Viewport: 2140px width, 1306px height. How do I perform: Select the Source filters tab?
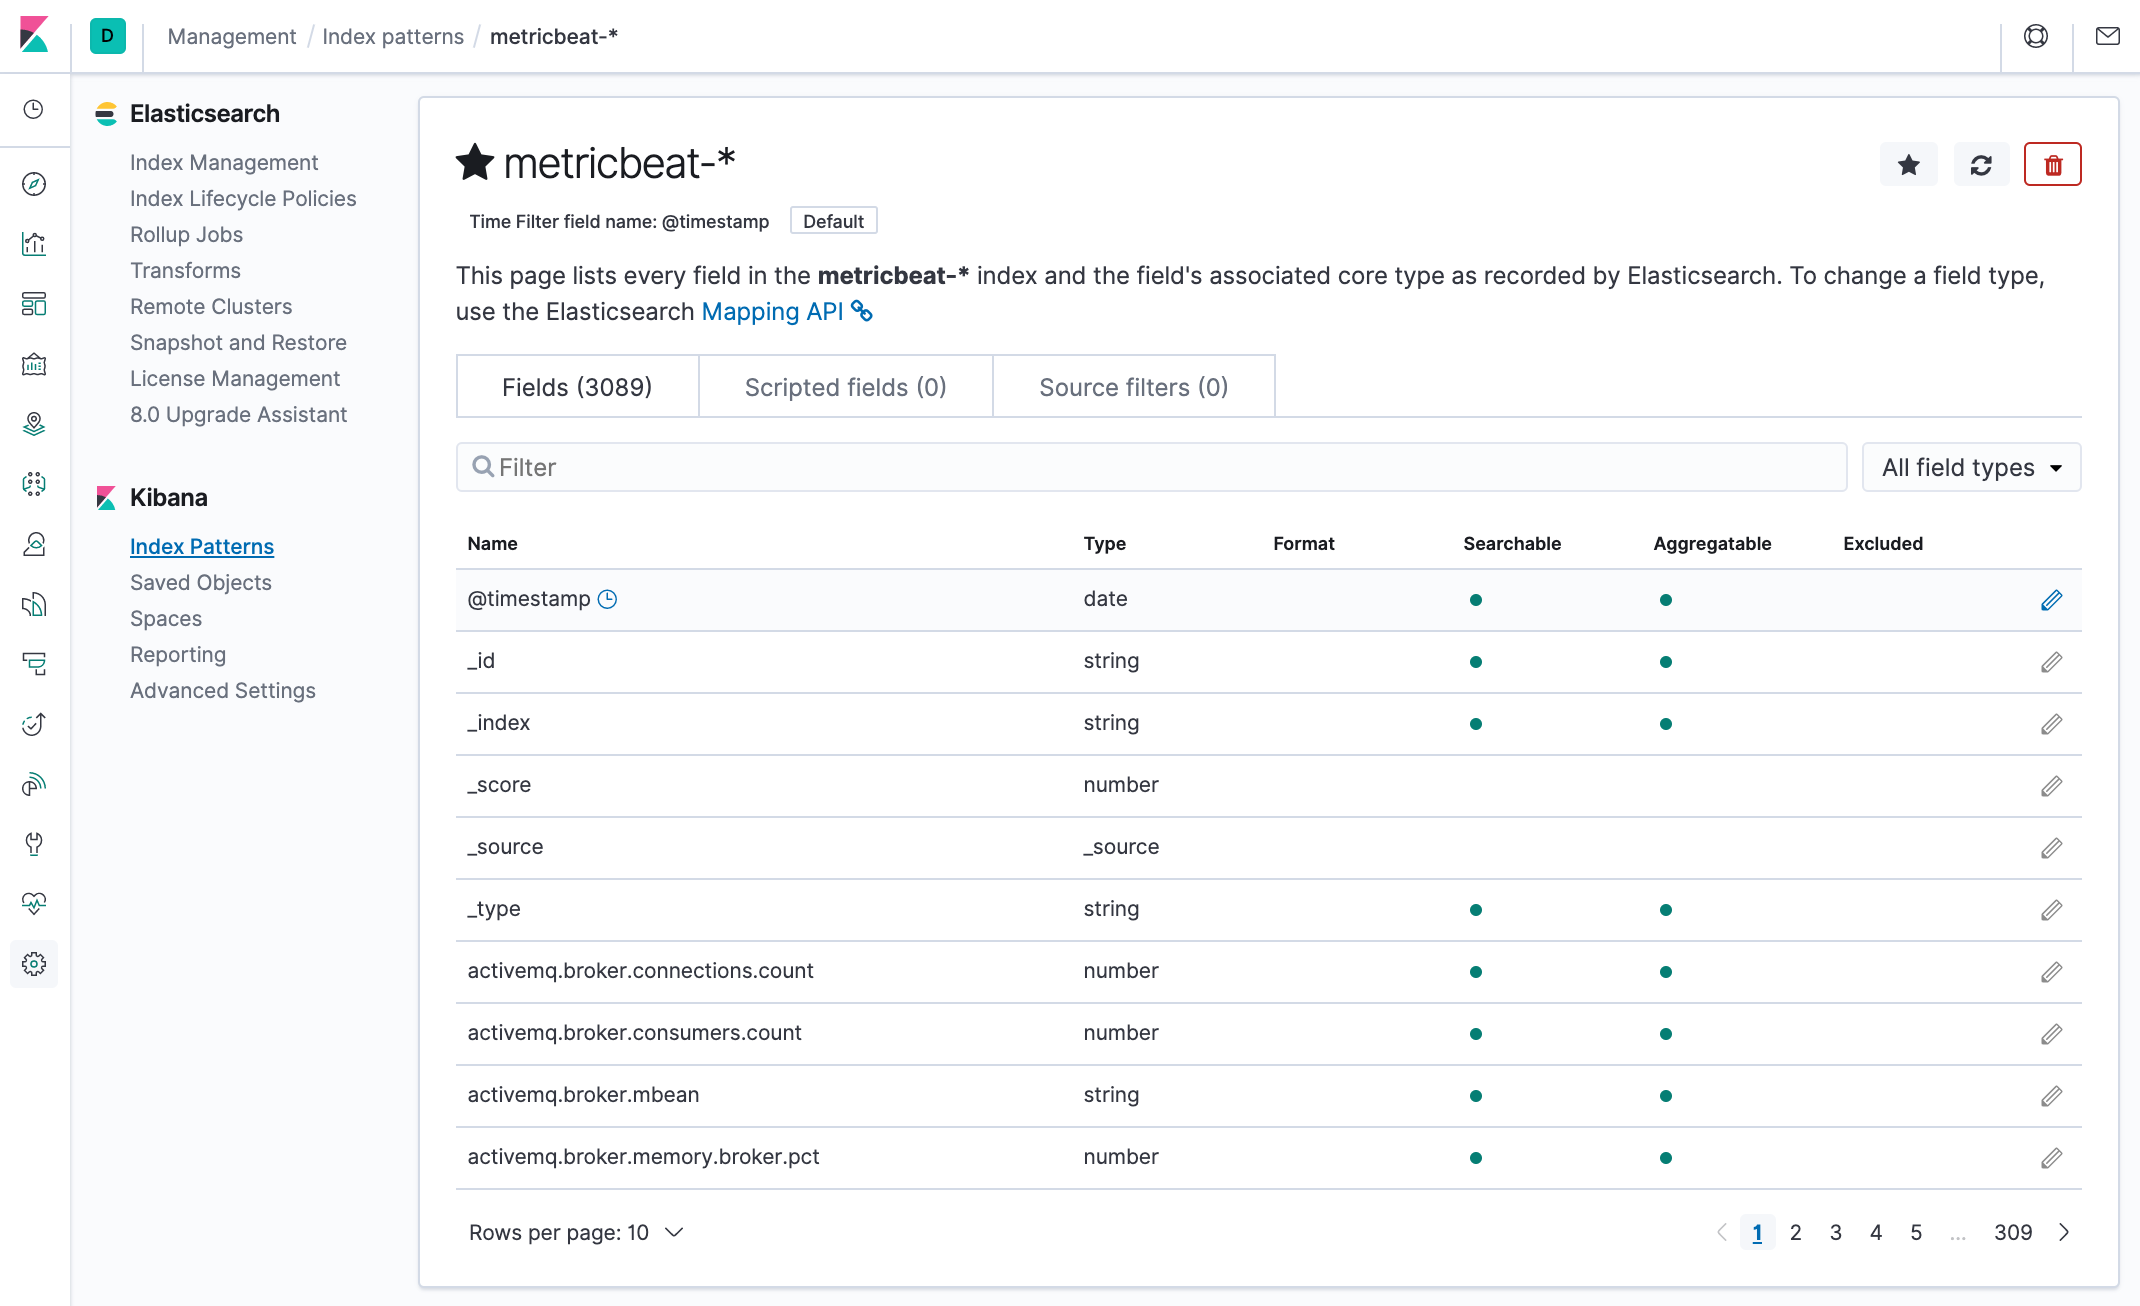coord(1133,385)
